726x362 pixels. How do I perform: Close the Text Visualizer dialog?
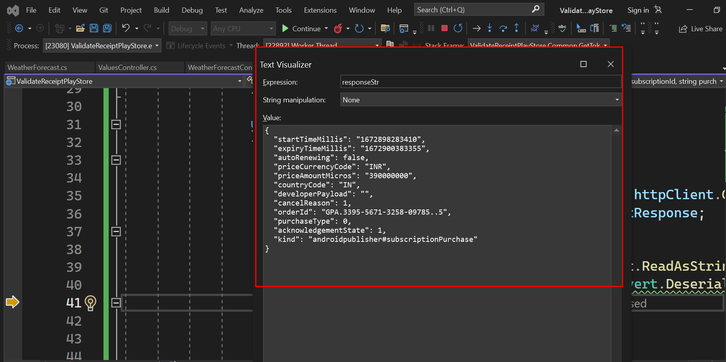pyautogui.click(x=611, y=64)
